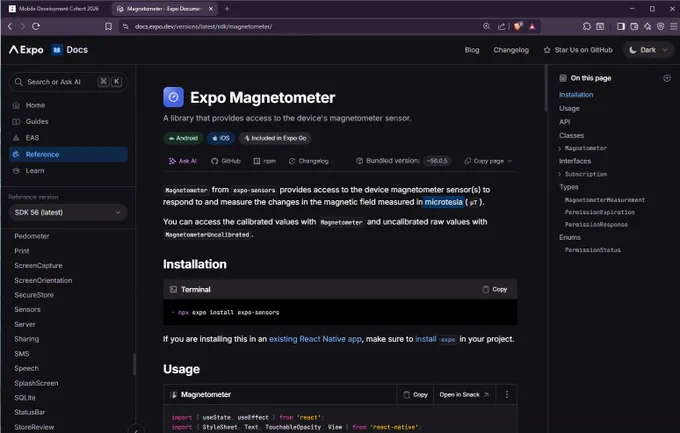Screen dimensions: 680x433
Task: Open SecureStore in reference list
Action: [34, 295]
